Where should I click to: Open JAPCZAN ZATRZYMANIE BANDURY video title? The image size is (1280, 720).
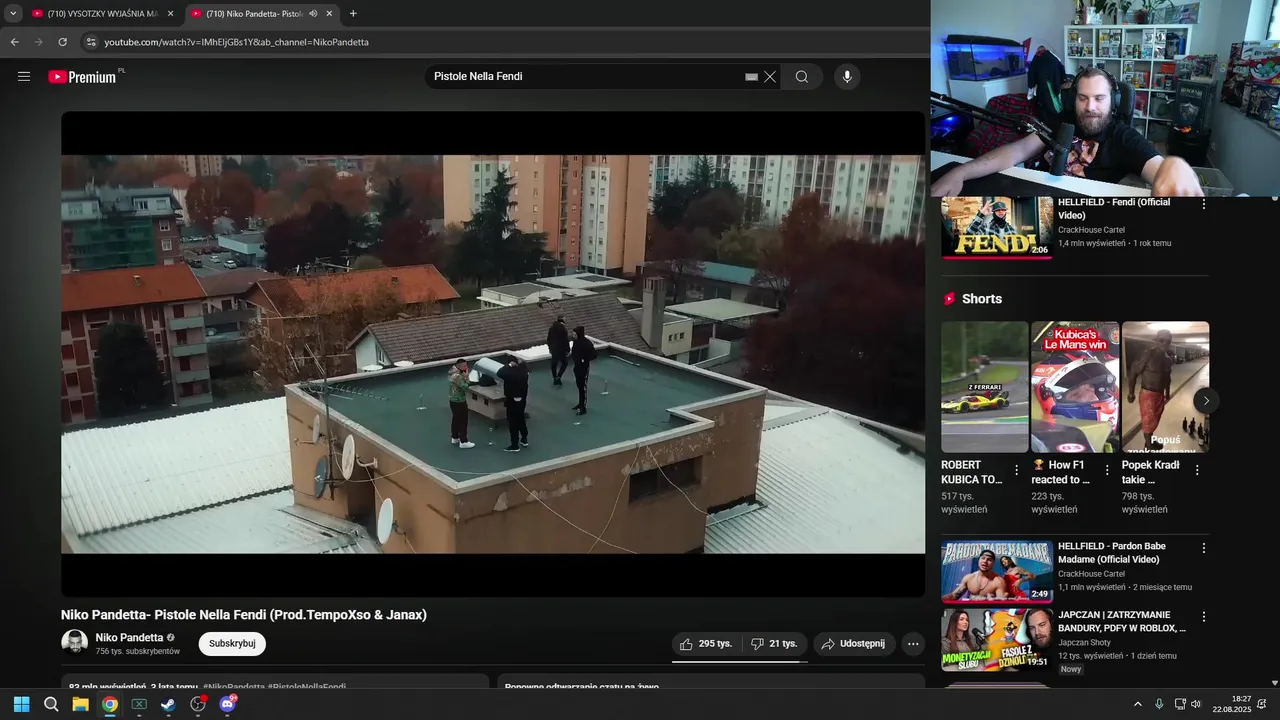tap(1122, 622)
